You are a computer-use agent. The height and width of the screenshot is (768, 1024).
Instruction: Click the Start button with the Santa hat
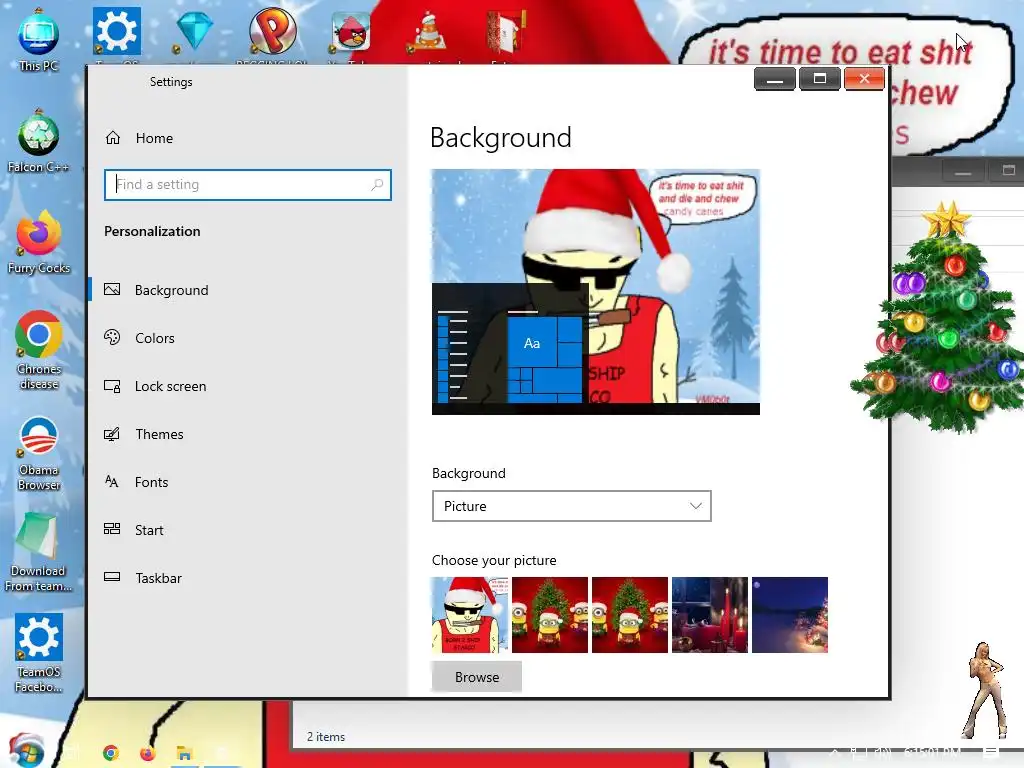(26, 750)
